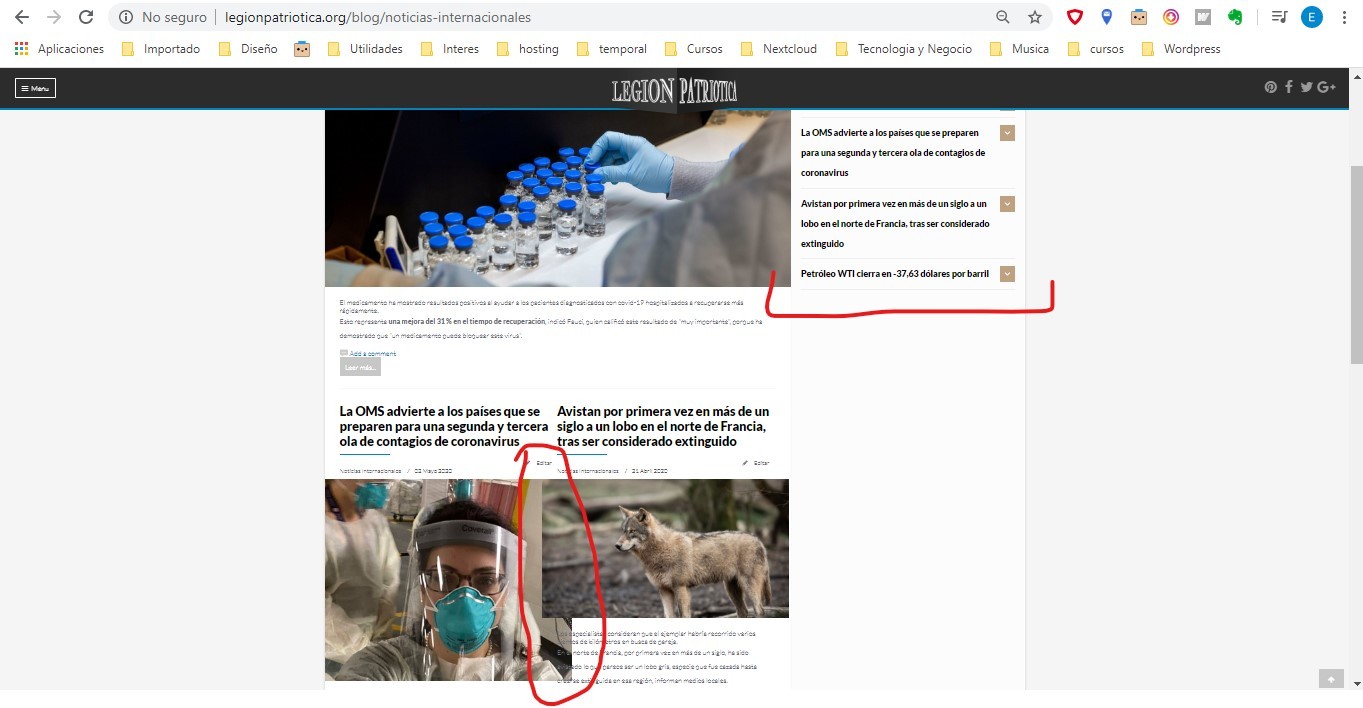Visit the site's Facebook page
The image size is (1363, 708).
[x=1289, y=87]
